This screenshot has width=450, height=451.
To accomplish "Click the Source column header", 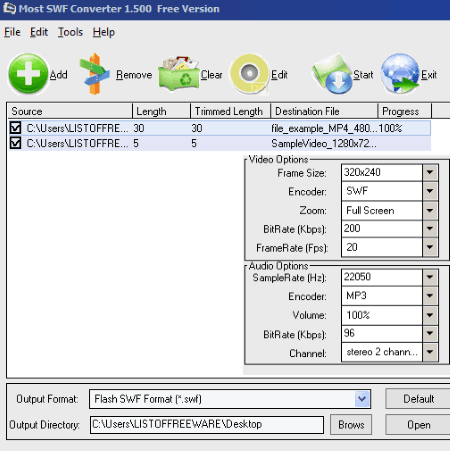I will pos(70,111).
